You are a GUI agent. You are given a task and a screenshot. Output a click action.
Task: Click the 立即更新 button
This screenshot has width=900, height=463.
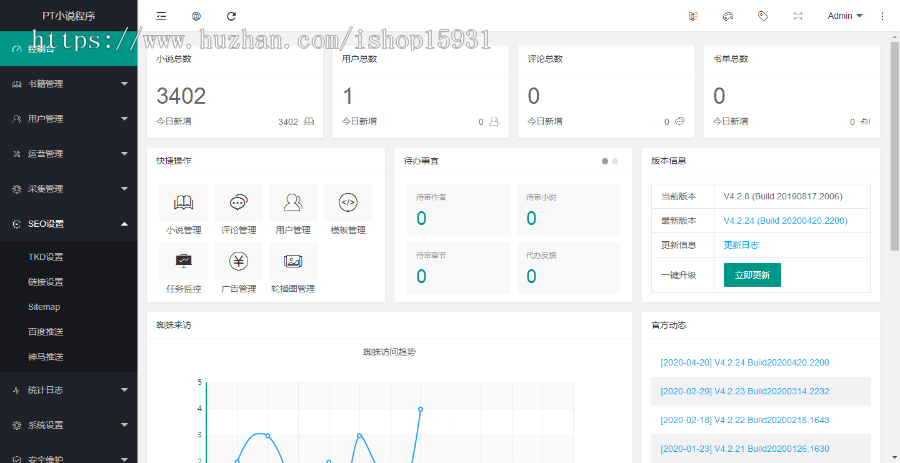pos(752,275)
